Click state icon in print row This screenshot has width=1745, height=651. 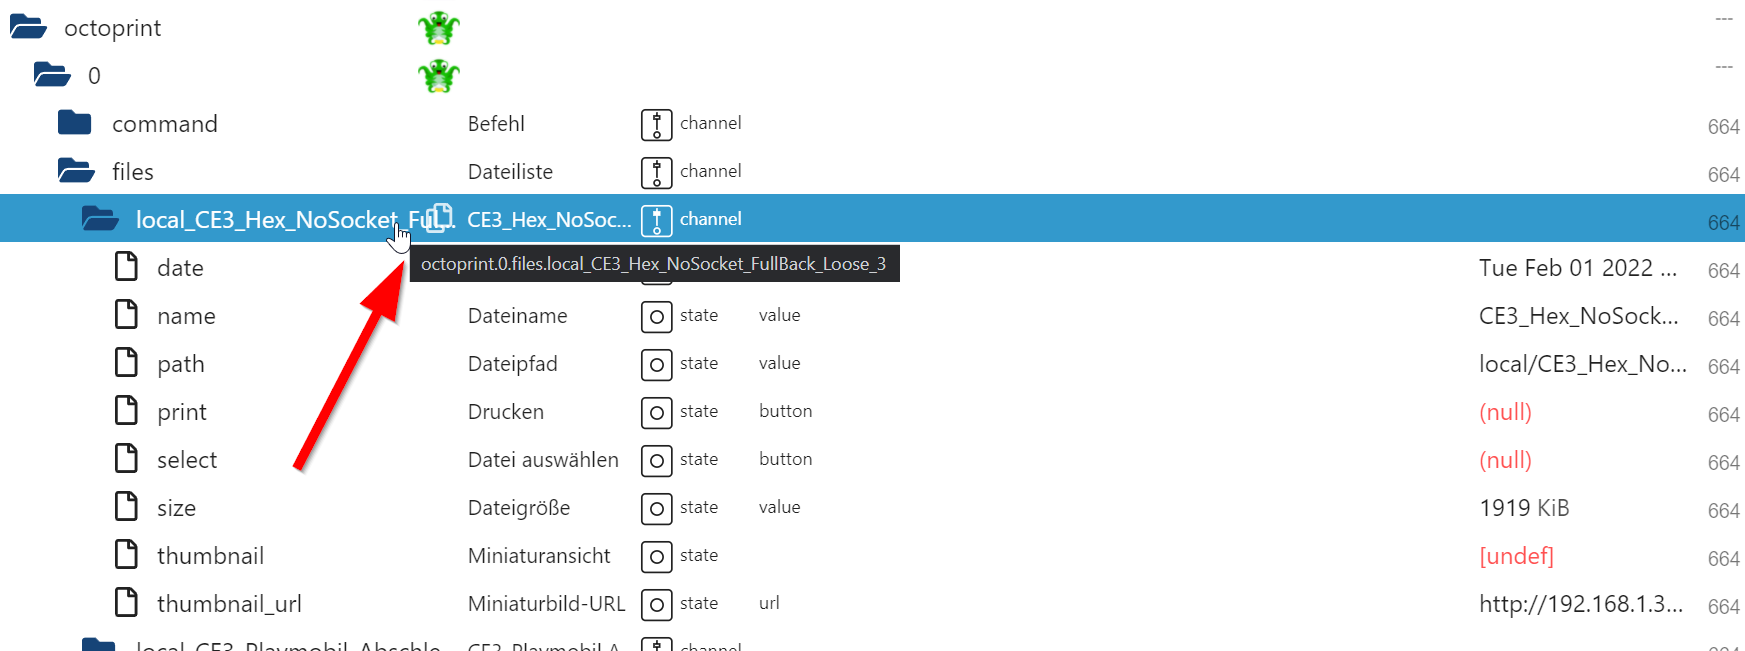click(656, 413)
